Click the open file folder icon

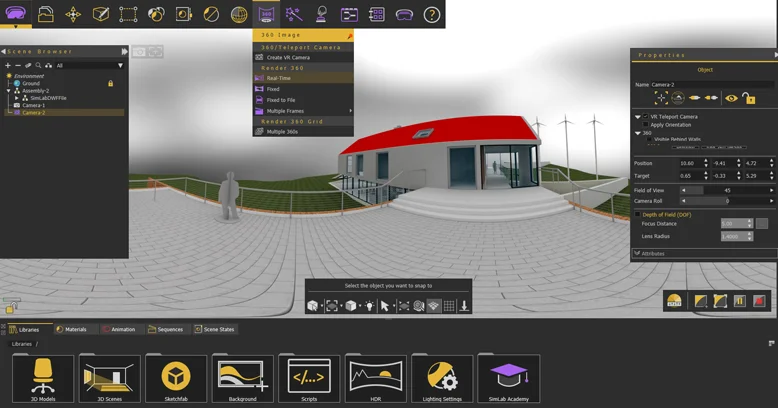pyautogui.click(x=46, y=14)
